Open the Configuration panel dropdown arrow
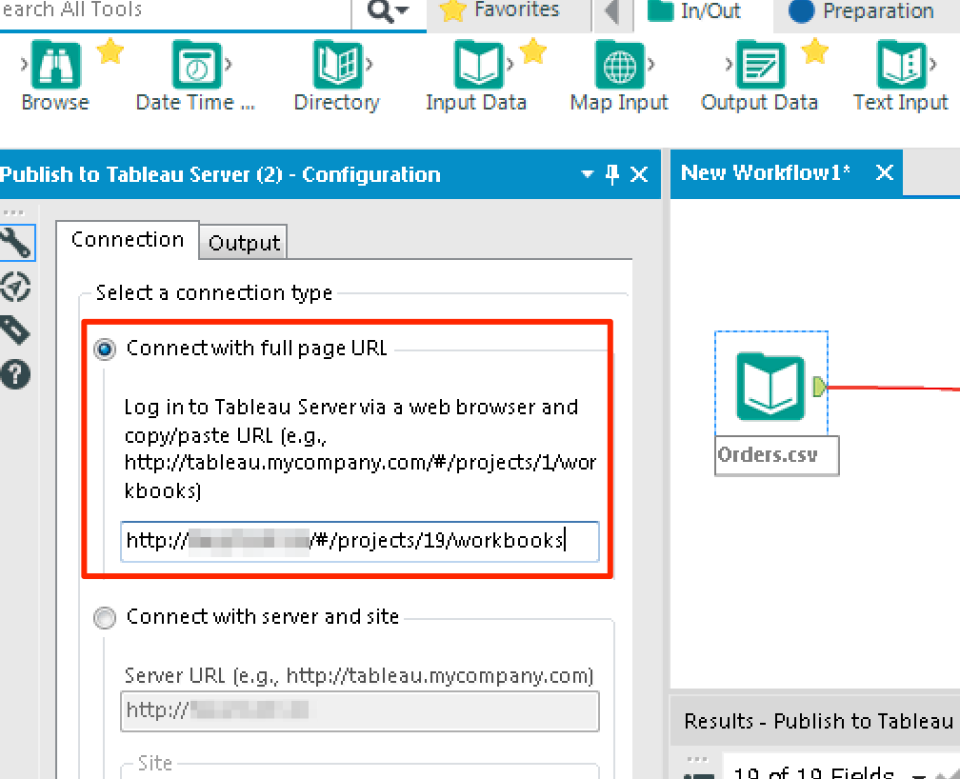The image size is (960, 779). click(x=587, y=173)
